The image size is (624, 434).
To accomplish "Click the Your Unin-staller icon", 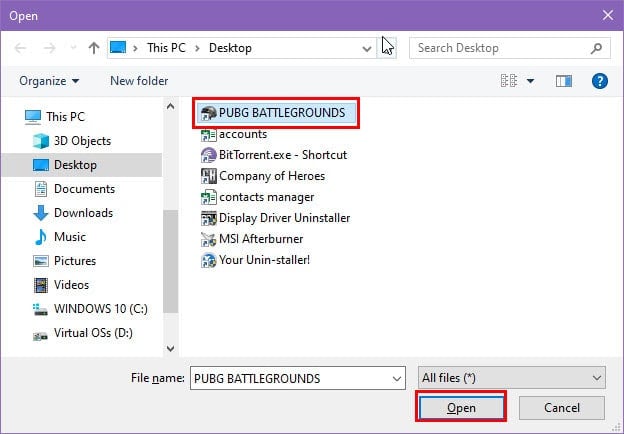I will [x=209, y=261].
